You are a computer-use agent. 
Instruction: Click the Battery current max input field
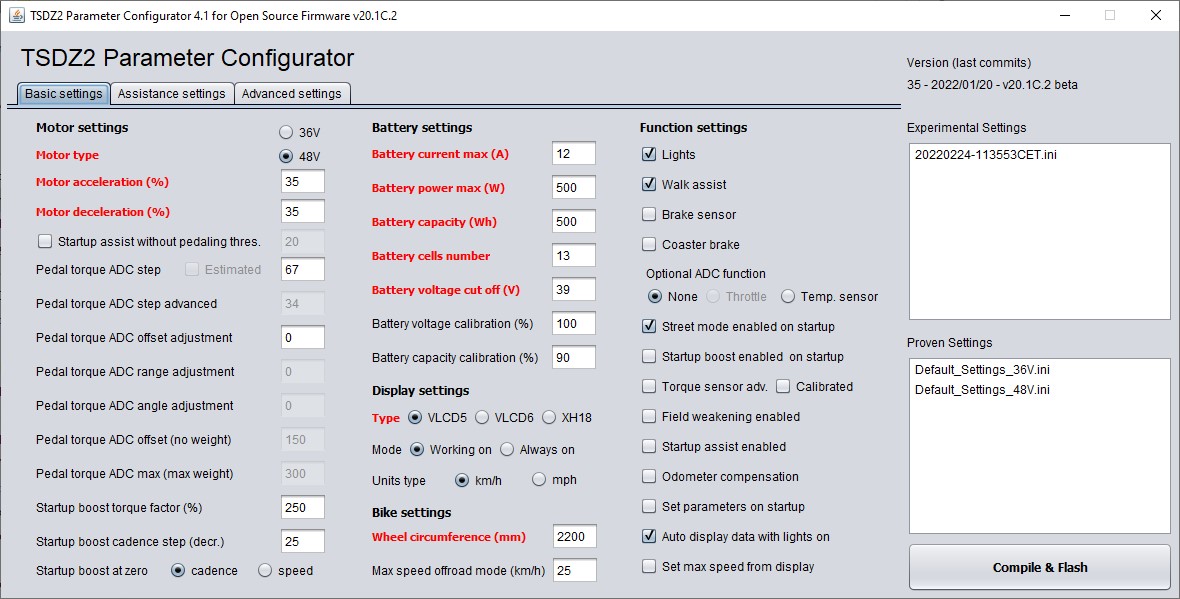pyautogui.click(x=573, y=154)
